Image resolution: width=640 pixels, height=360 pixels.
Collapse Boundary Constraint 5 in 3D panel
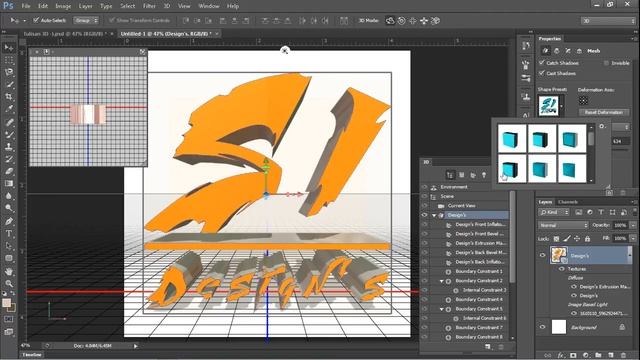[442, 309]
